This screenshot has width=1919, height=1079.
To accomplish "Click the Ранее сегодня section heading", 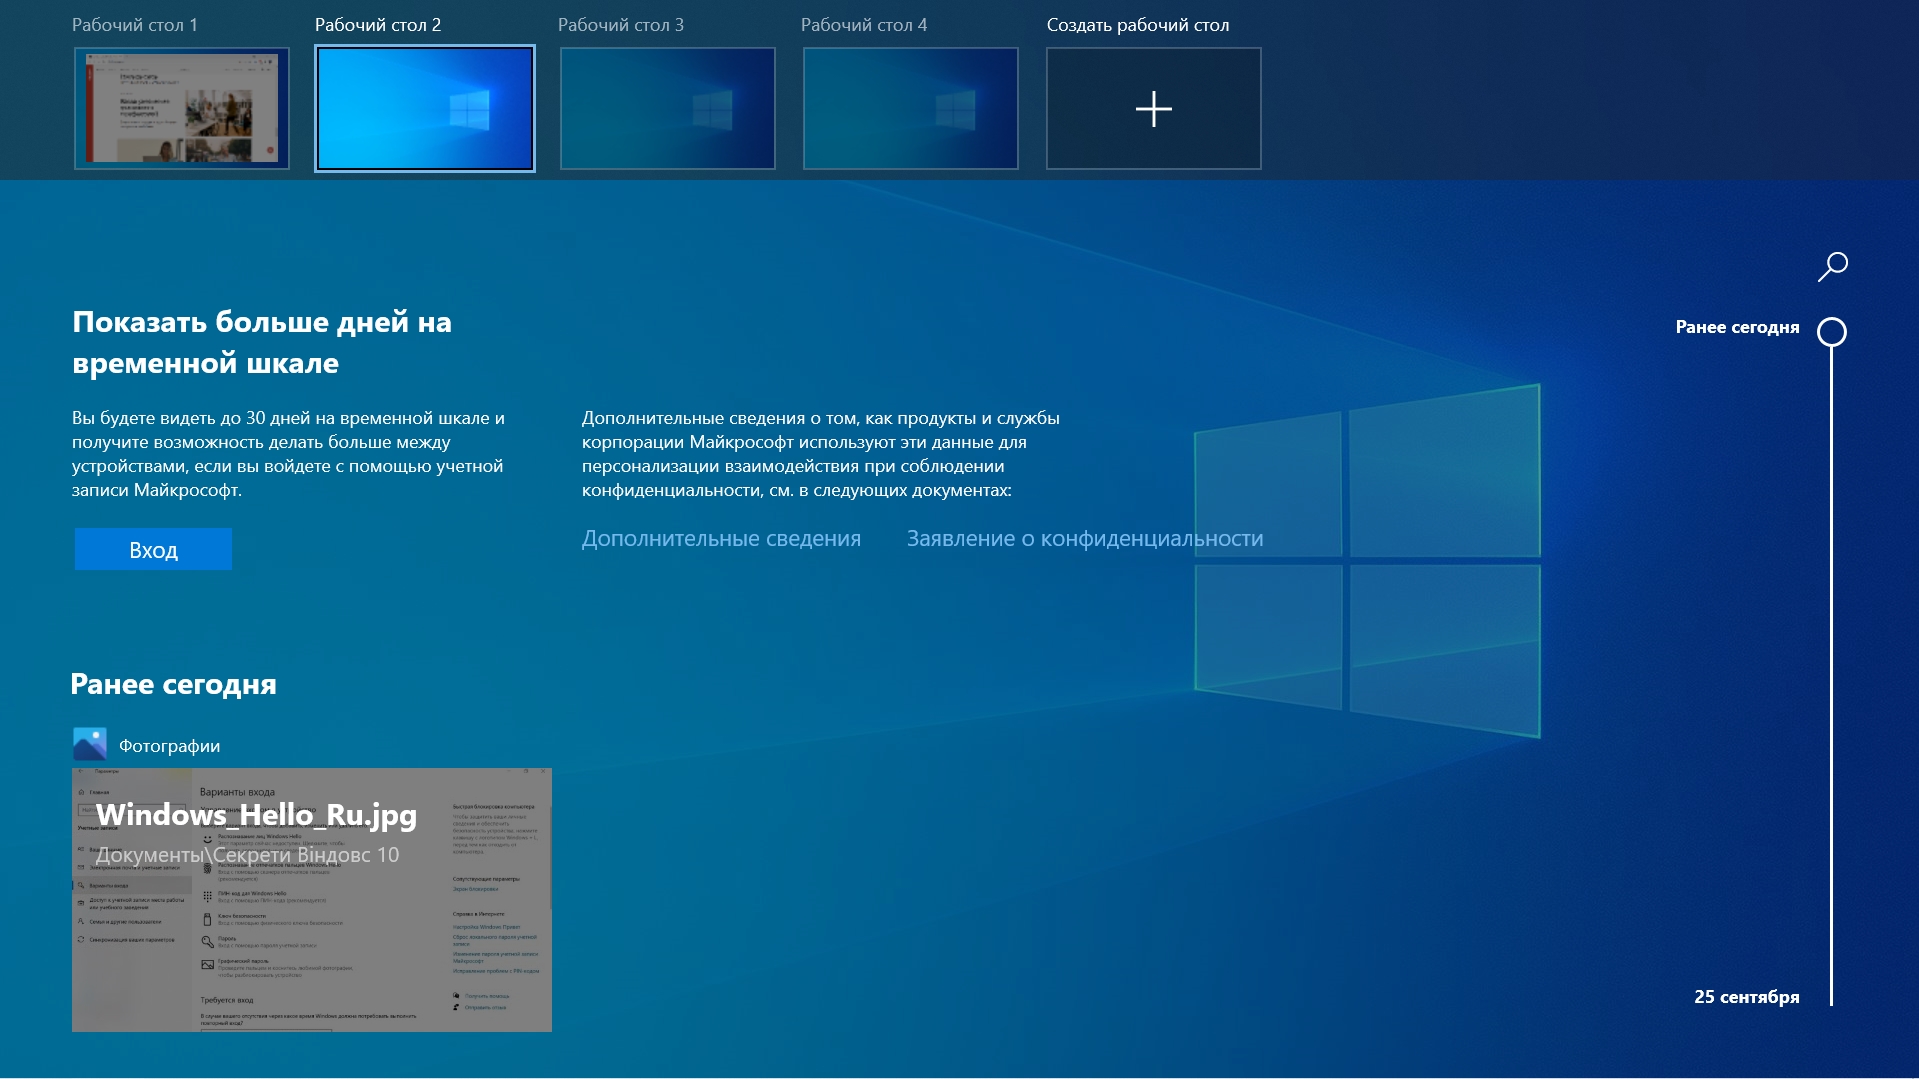I will (x=173, y=684).
